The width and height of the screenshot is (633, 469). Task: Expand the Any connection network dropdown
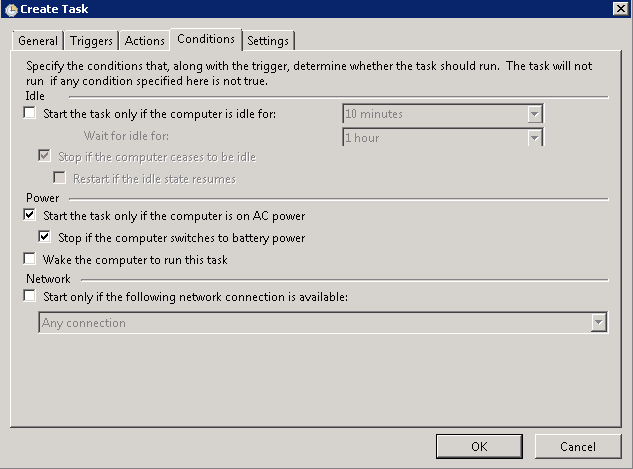coord(599,323)
